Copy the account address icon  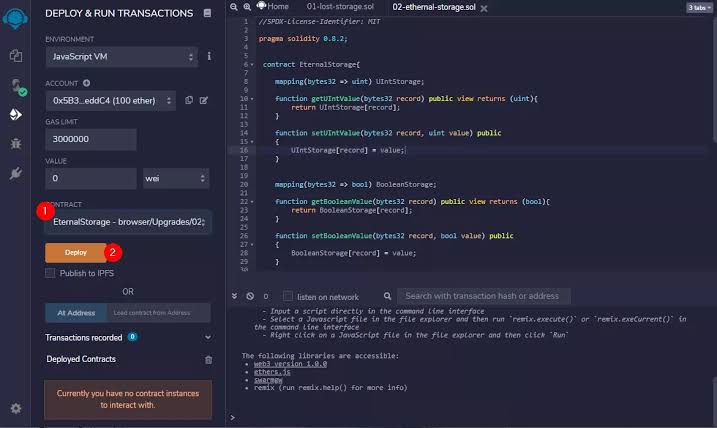(x=189, y=100)
